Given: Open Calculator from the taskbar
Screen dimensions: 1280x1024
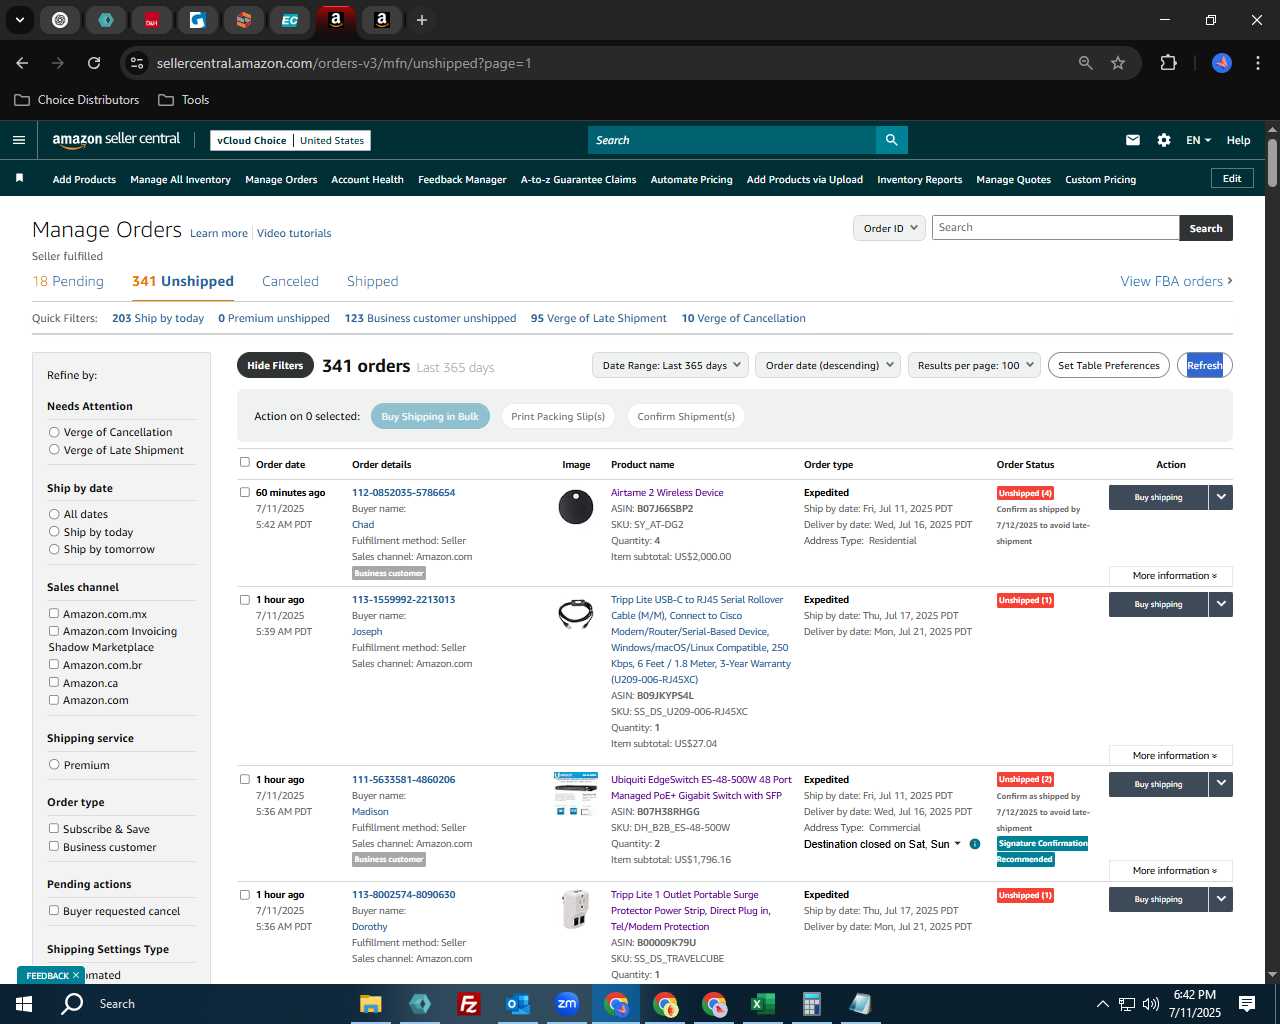Looking at the screenshot, I should click(811, 1004).
